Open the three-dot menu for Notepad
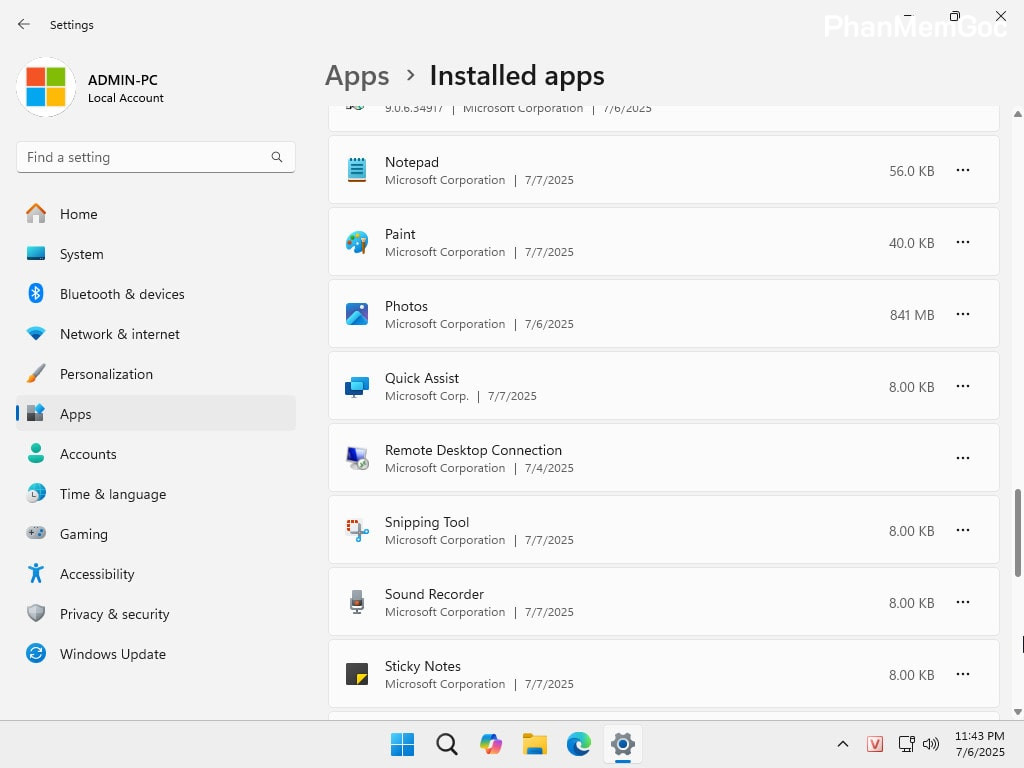Image resolution: width=1024 pixels, height=768 pixels. 962,170
